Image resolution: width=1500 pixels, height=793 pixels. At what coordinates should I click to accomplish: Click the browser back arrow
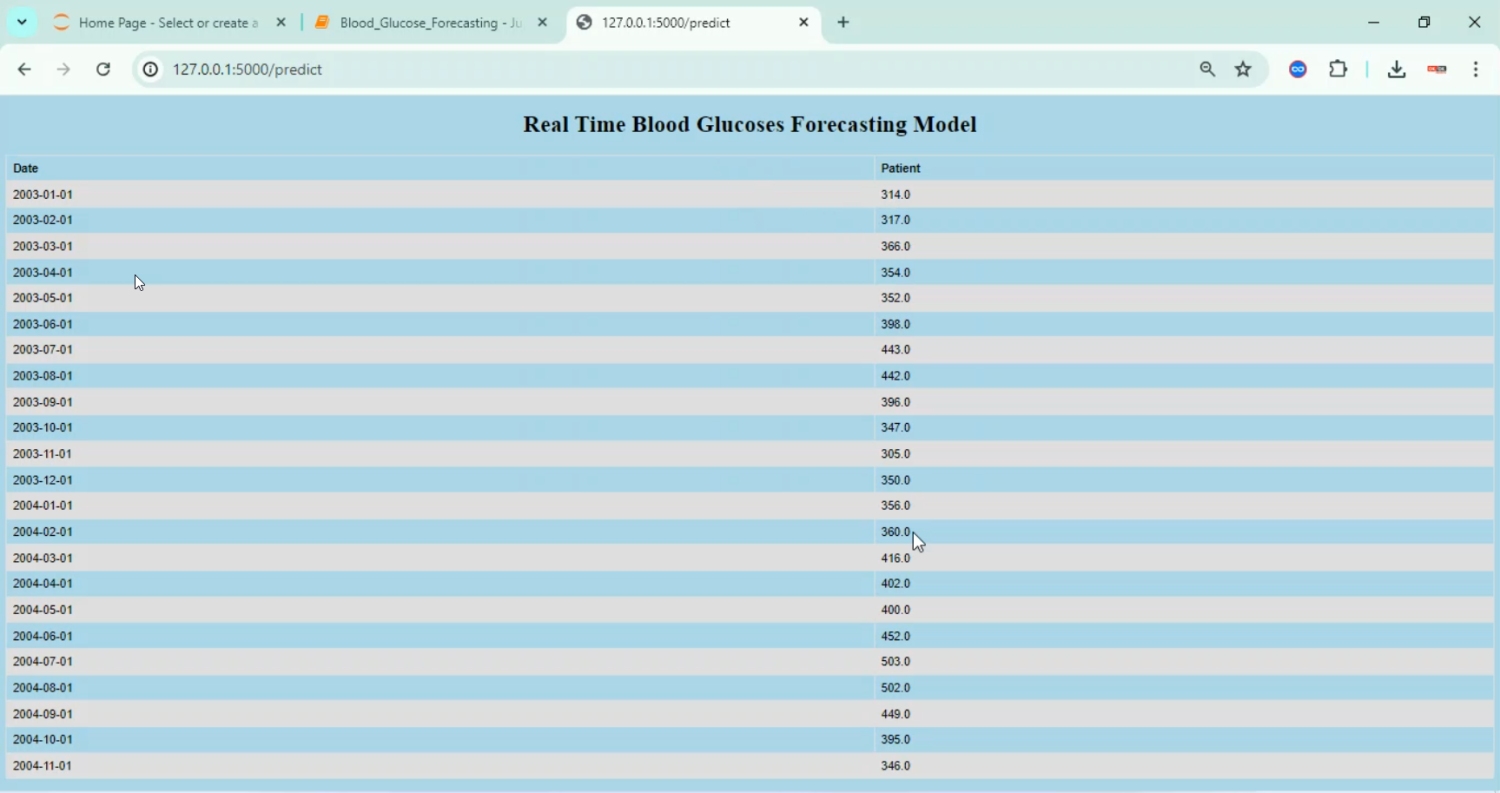click(x=24, y=69)
